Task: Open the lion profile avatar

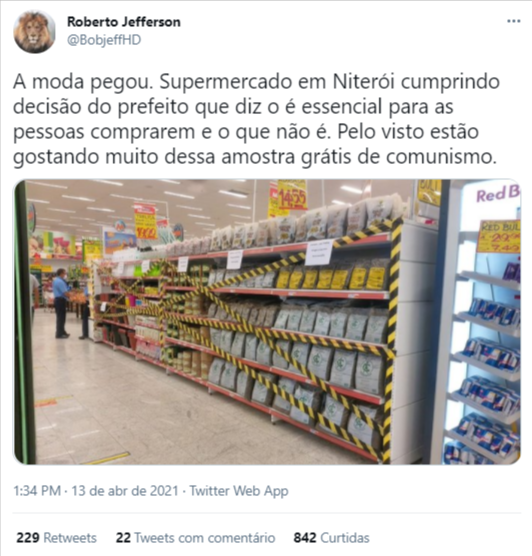Action: coord(34,32)
